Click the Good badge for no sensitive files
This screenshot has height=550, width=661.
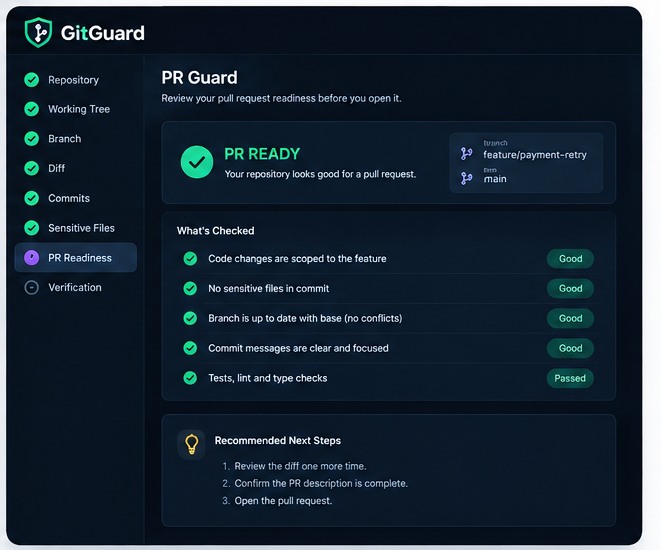(570, 289)
